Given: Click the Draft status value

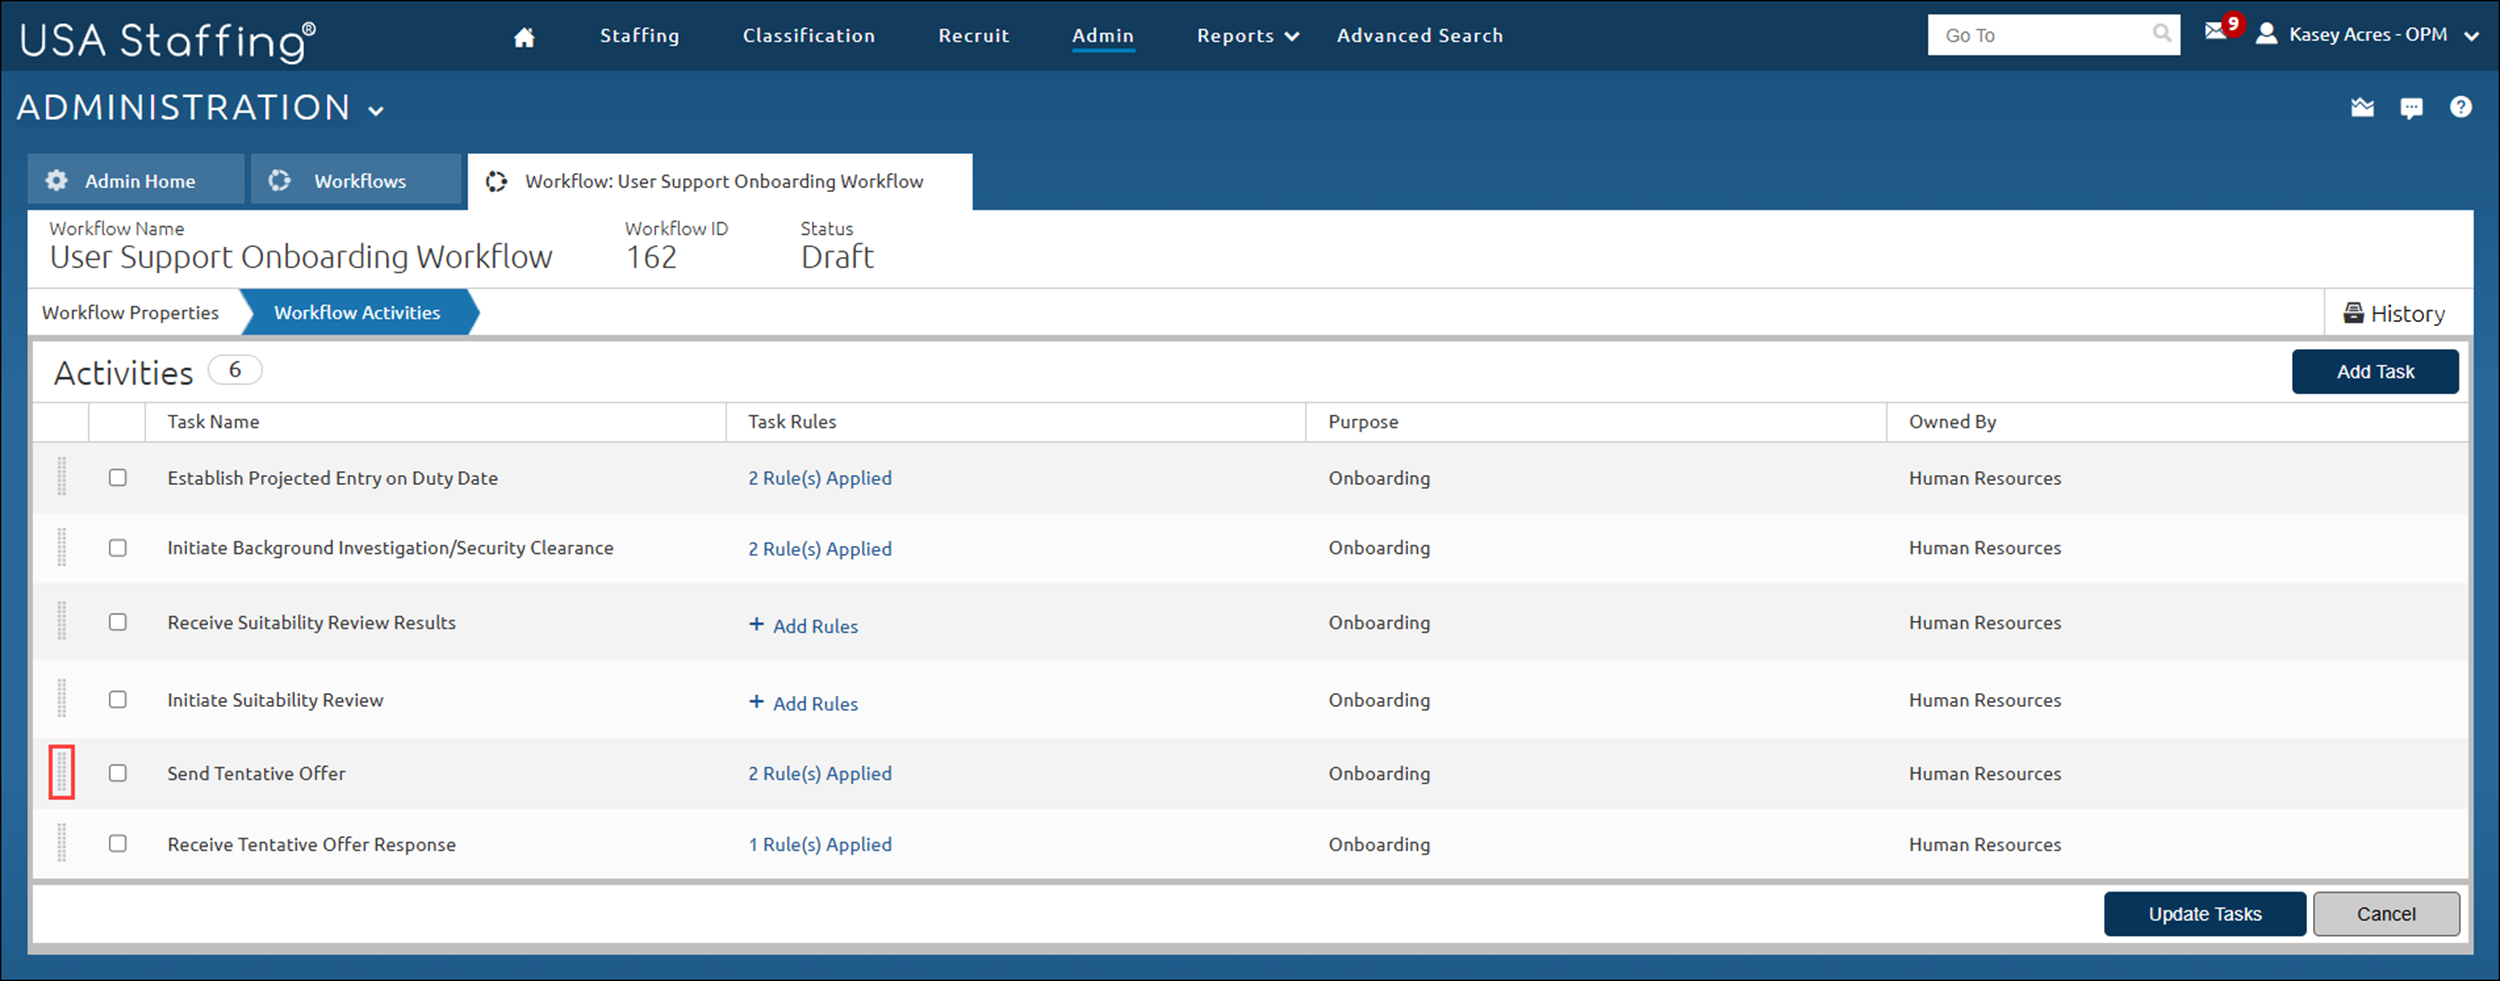Looking at the screenshot, I should click(x=837, y=257).
